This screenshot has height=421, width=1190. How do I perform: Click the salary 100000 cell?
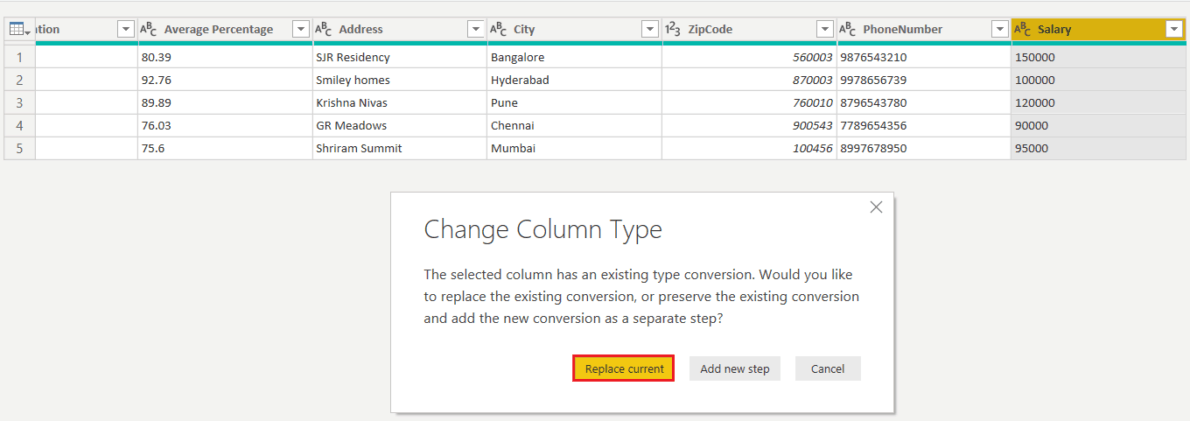click(x=1098, y=80)
